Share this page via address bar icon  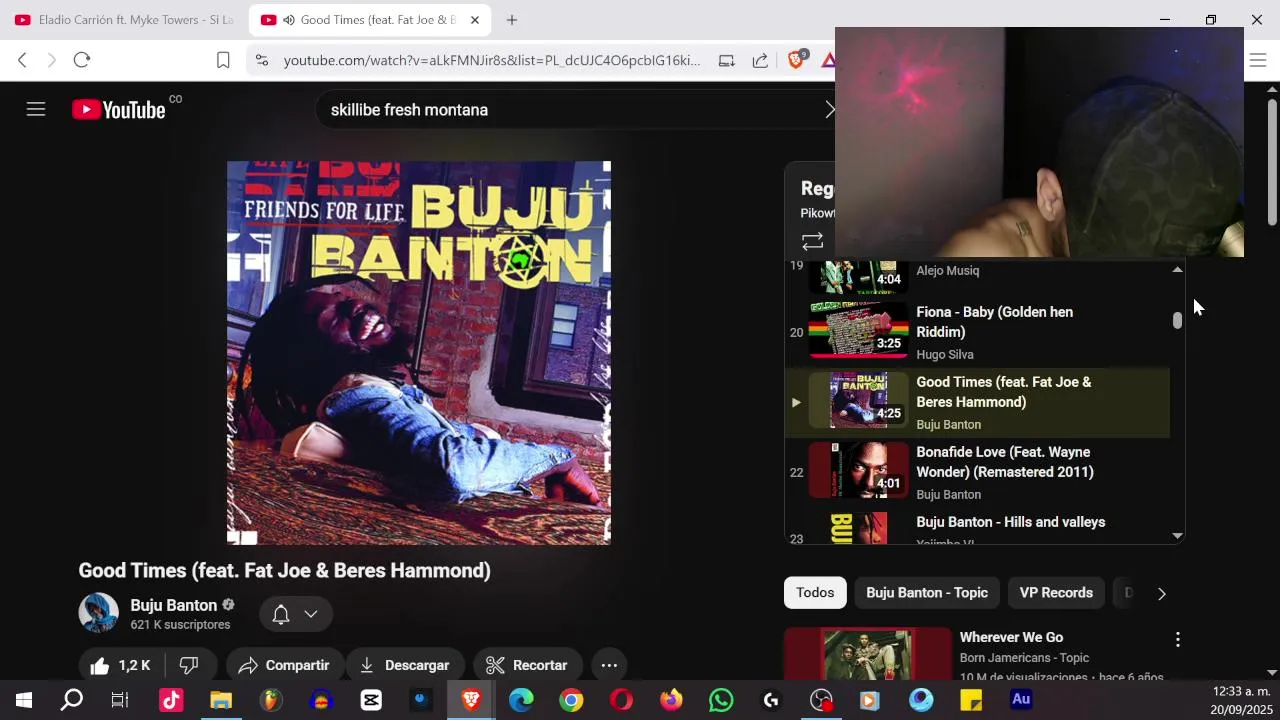click(760, 60)
